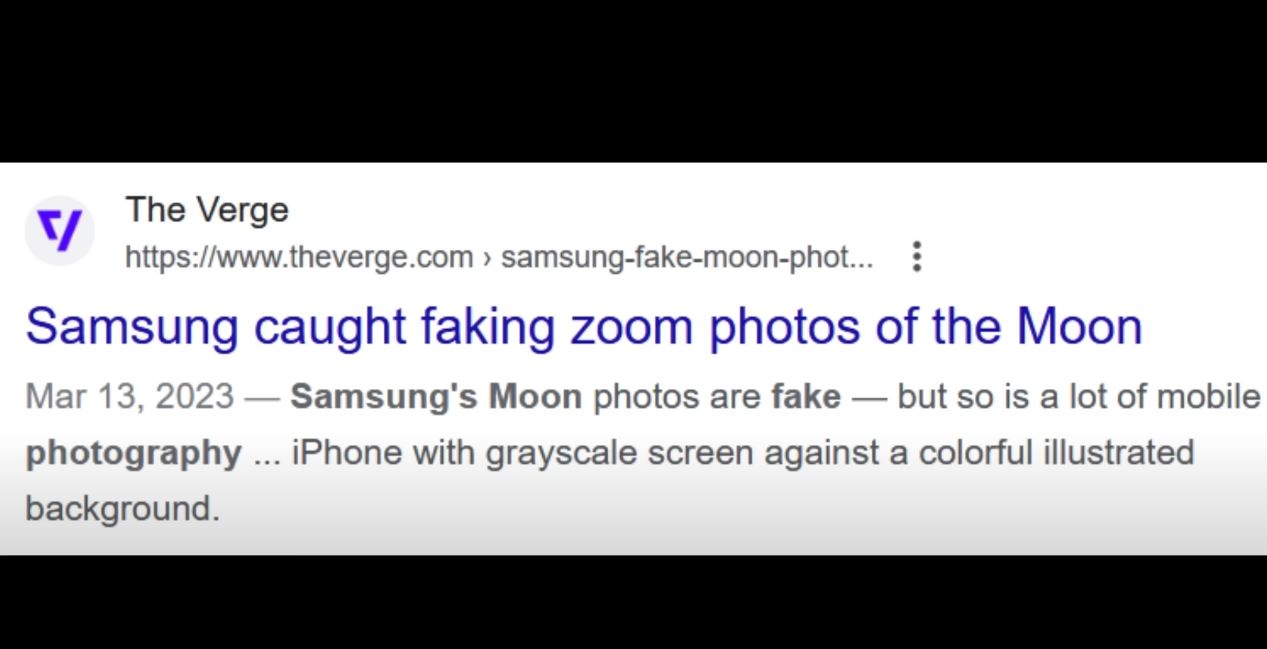Click the black bar below the search result
Screen dimensions: 1267x649
point(633,602)
